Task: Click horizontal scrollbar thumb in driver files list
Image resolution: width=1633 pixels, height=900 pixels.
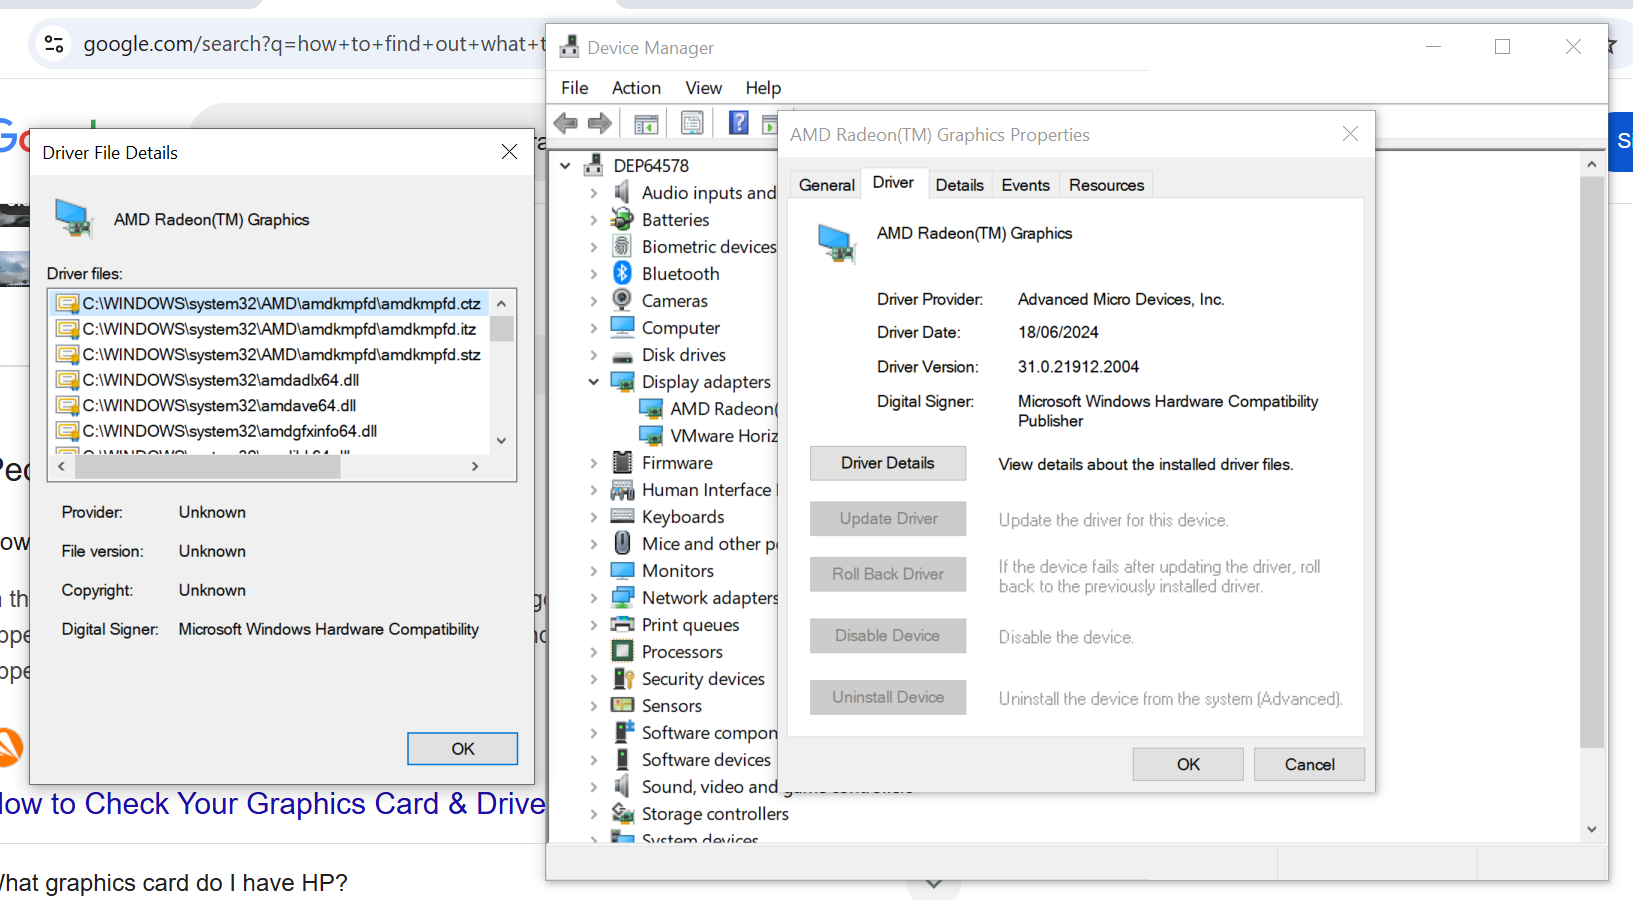Action: pyautogui.click(x=206, y=467)
